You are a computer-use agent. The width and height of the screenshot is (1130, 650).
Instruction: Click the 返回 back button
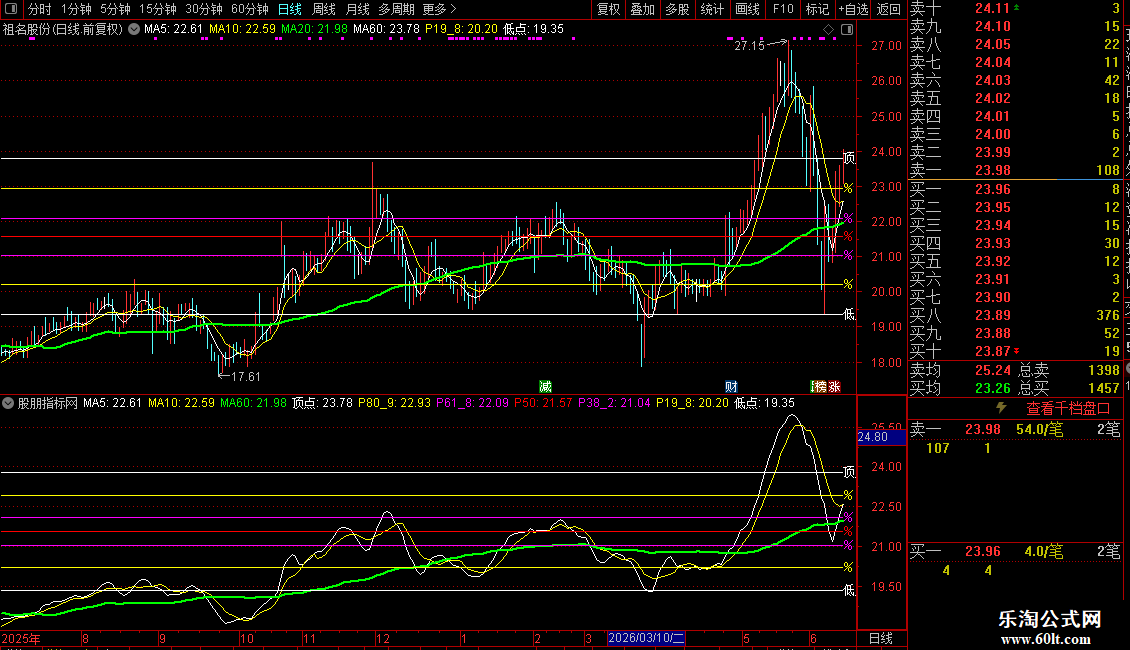889,9
